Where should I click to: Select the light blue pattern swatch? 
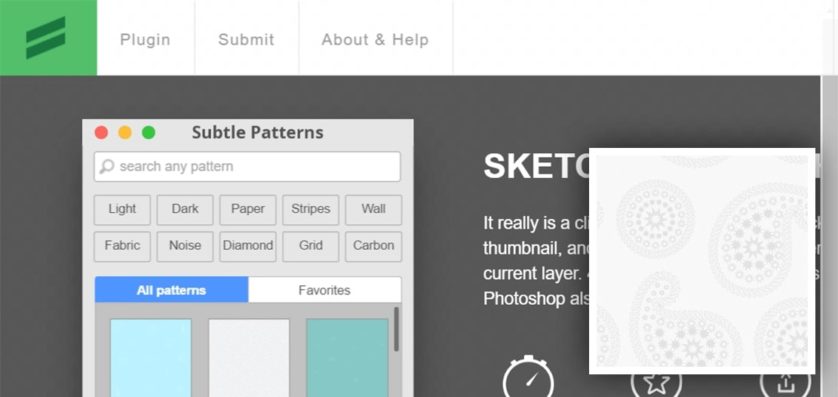[151, 358]
